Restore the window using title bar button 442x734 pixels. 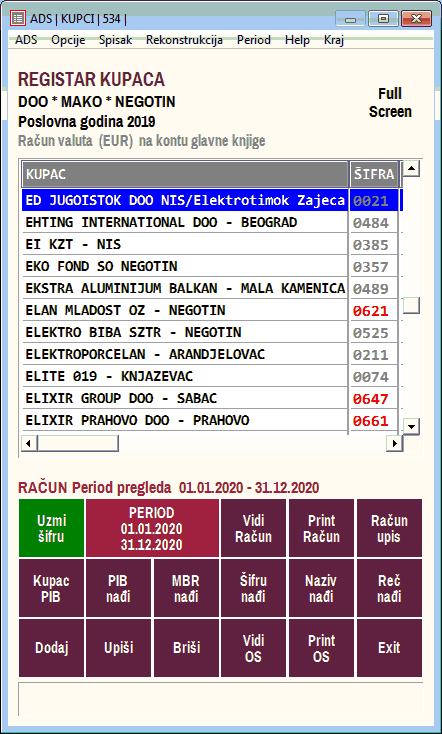coord(383,19)
